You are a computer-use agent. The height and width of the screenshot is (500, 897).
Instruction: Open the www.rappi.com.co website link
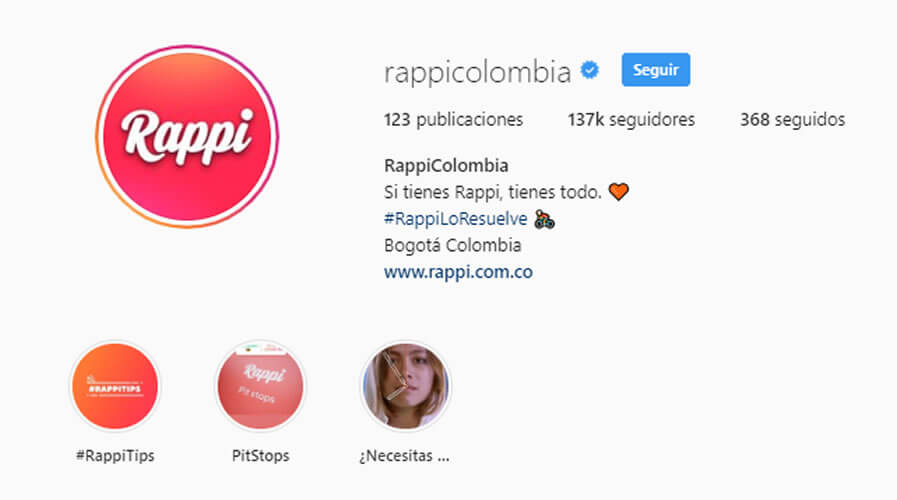click(x=458, y=272)
